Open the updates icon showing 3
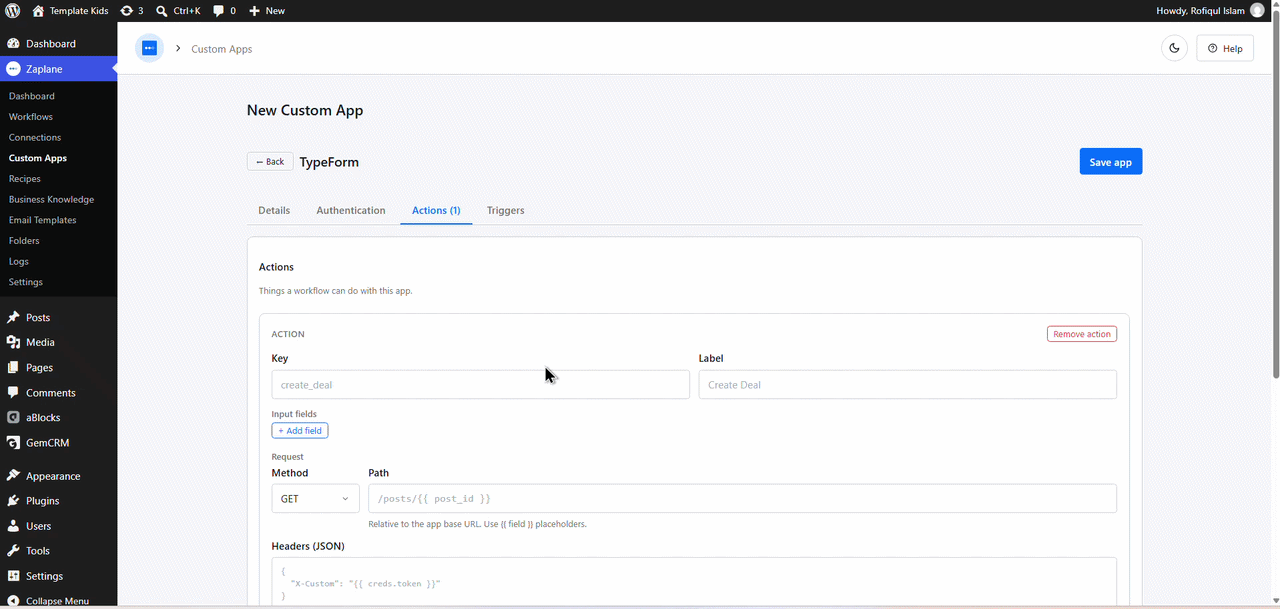The width and height of the screenshot is (1280, 609). [x=126, y=11]
